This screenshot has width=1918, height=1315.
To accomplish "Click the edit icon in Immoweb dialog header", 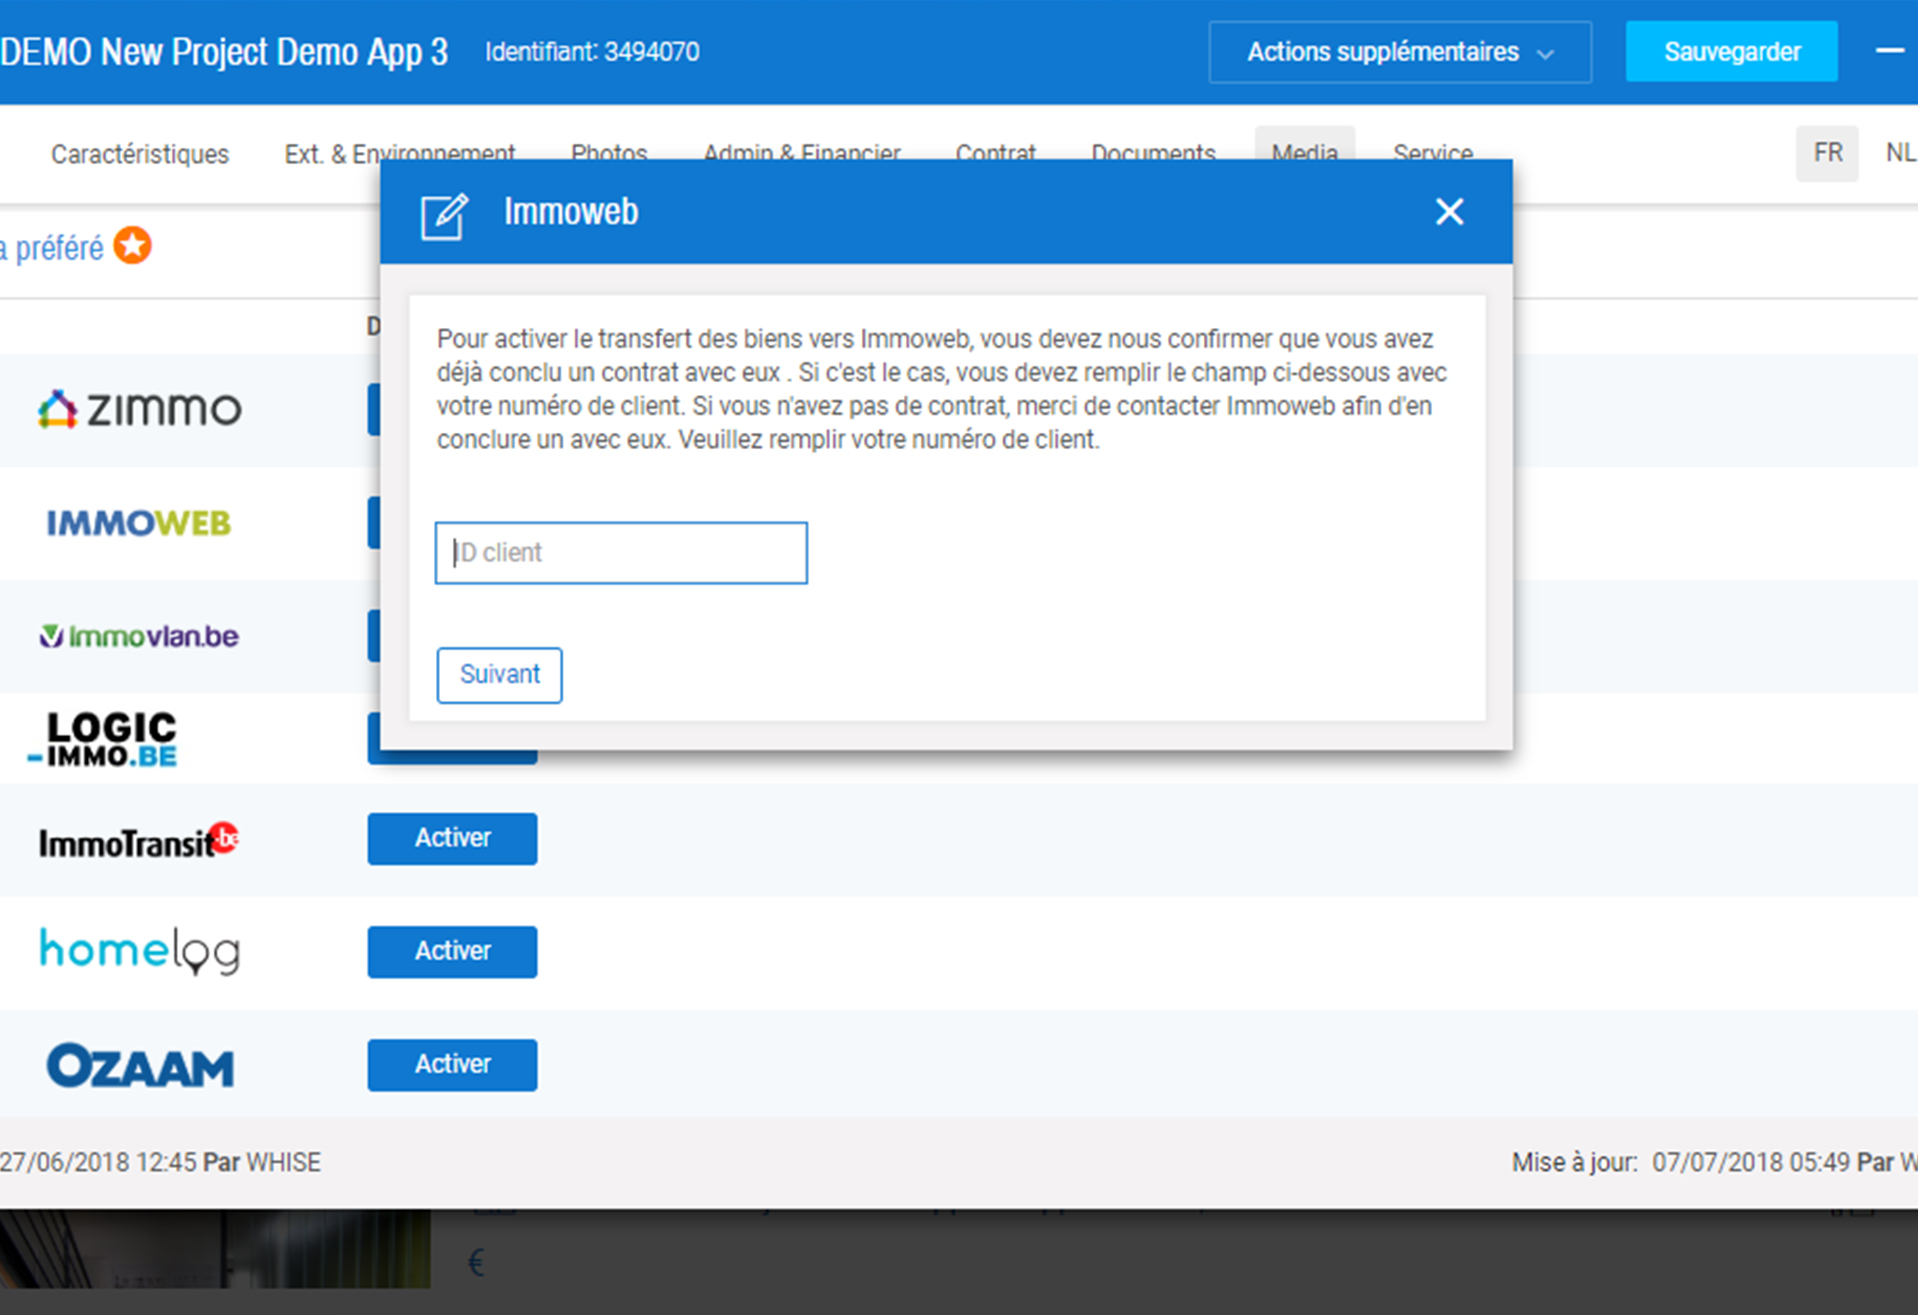I will (444, 215).
